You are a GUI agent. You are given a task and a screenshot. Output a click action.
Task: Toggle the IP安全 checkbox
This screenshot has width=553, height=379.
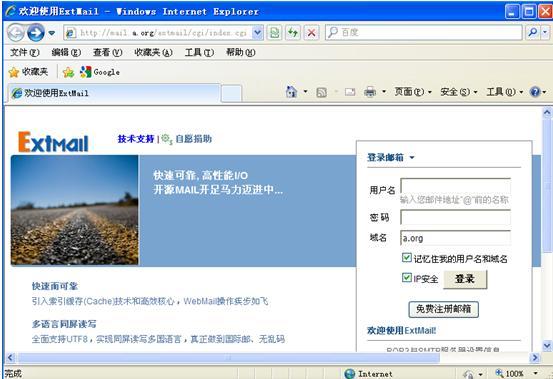click(x=406, y=278)
